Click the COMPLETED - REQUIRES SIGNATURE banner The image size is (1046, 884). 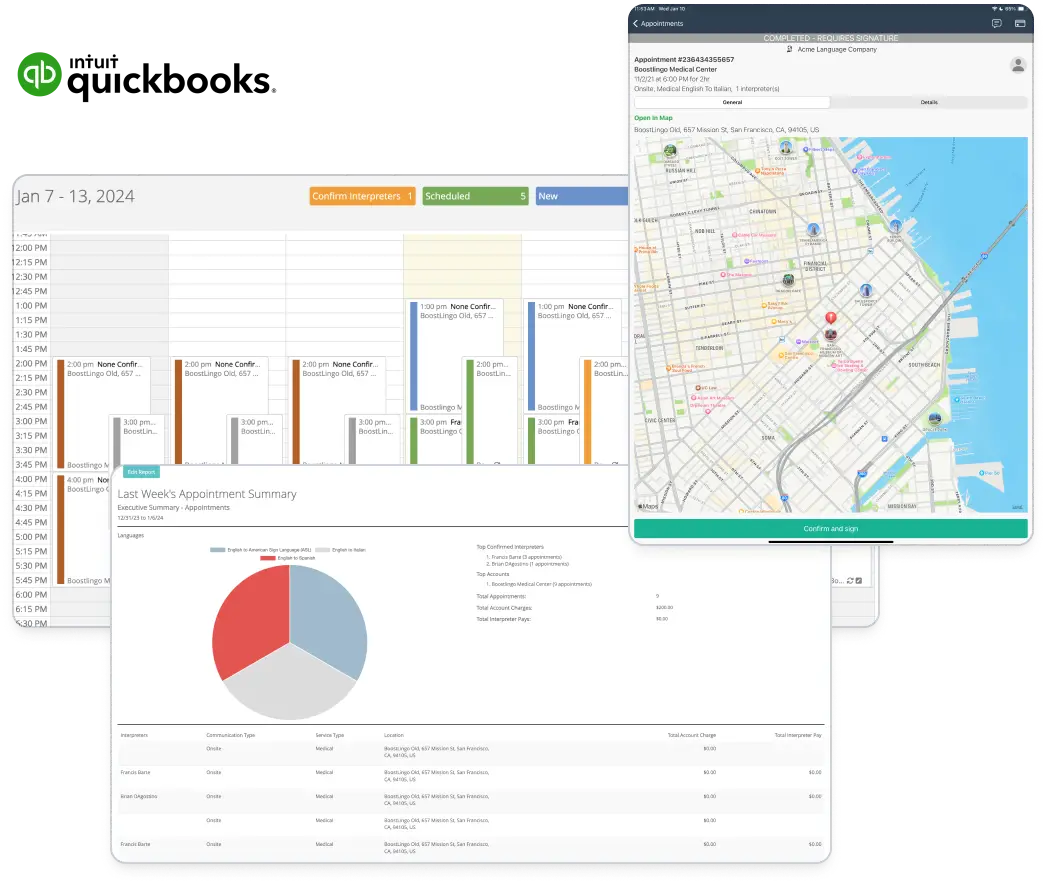tap(831, 39)
